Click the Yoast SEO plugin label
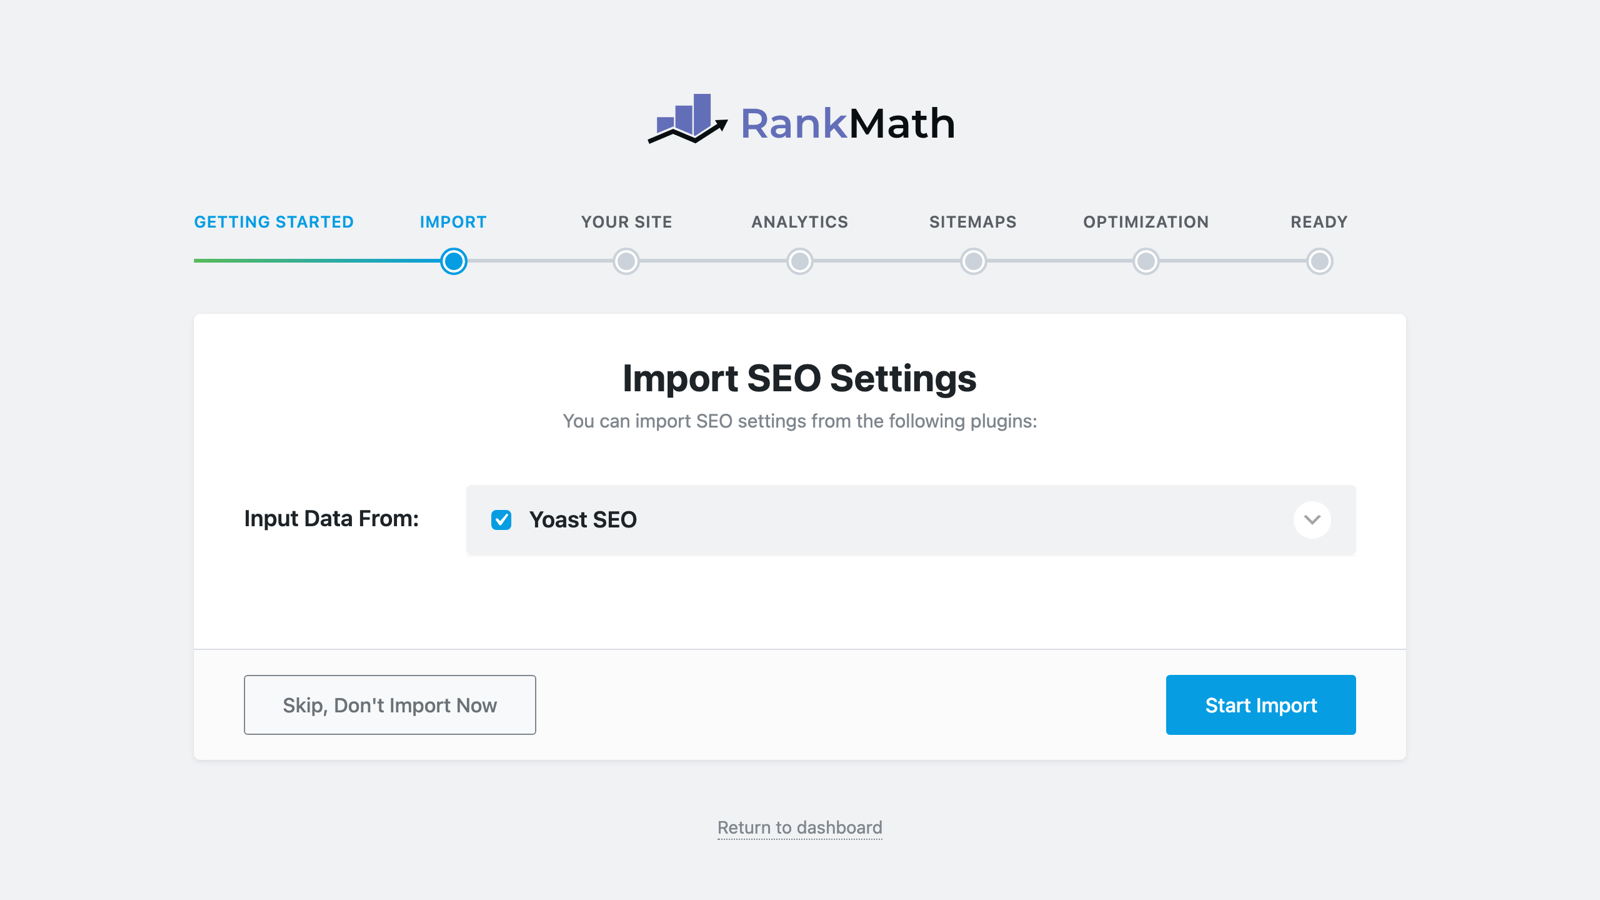 pos(583,520)
